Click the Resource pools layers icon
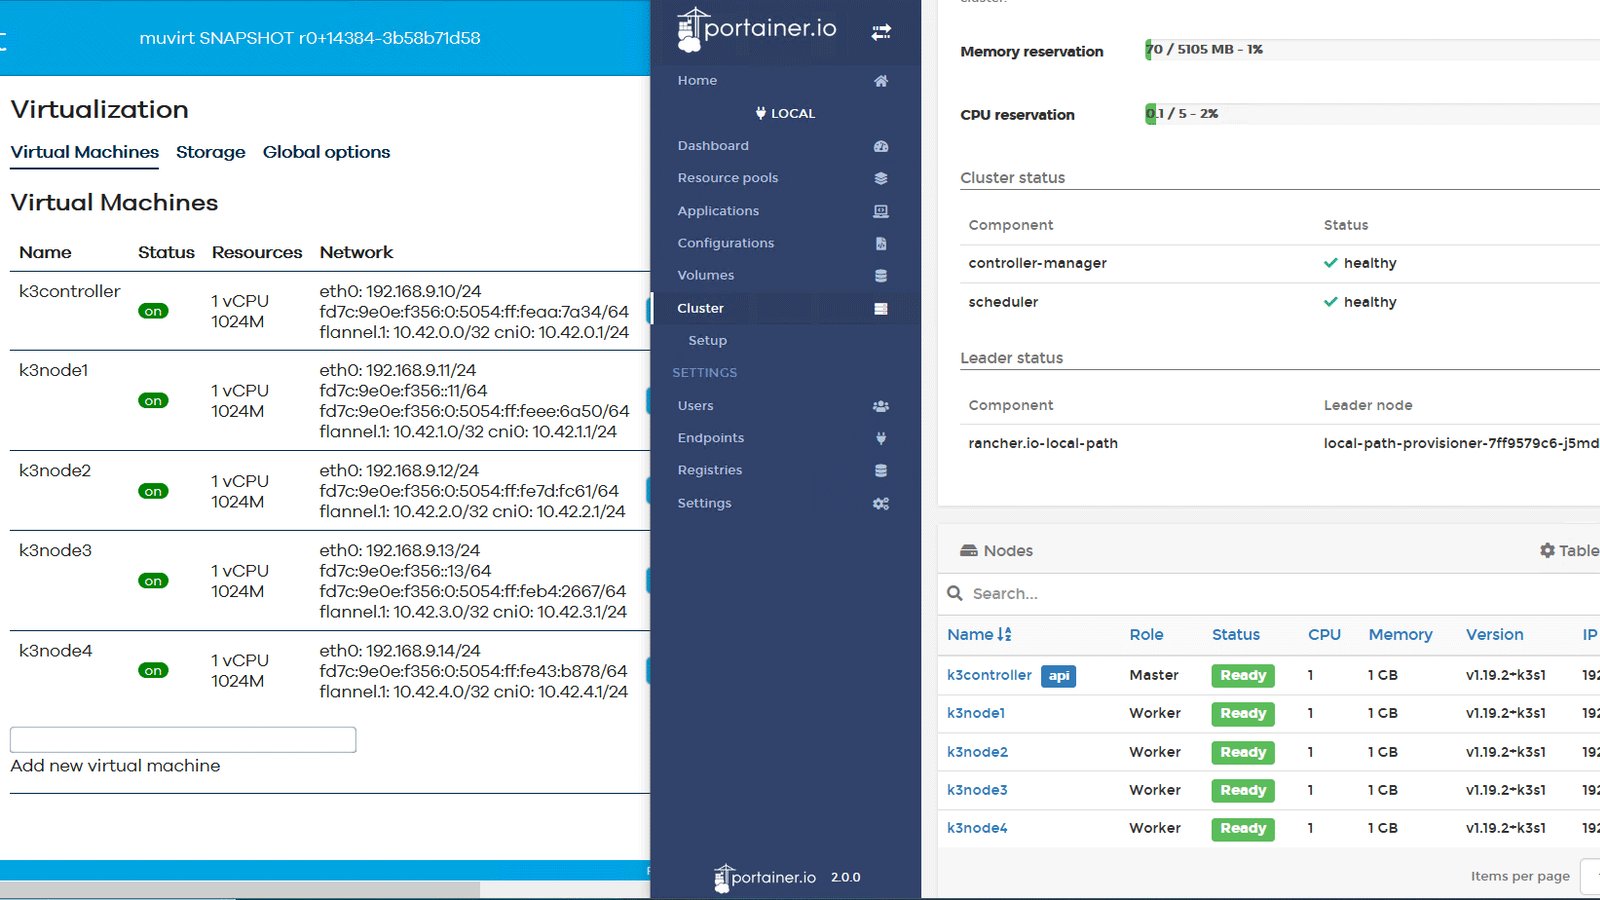Viewport: 1600px width, 900px height. [881, 178]
